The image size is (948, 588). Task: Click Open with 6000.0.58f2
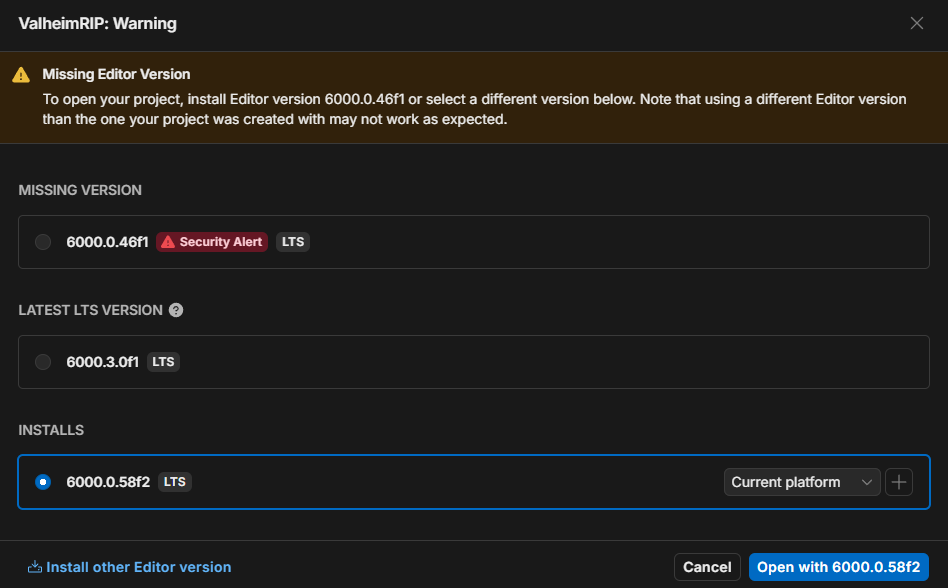point(838,566)
